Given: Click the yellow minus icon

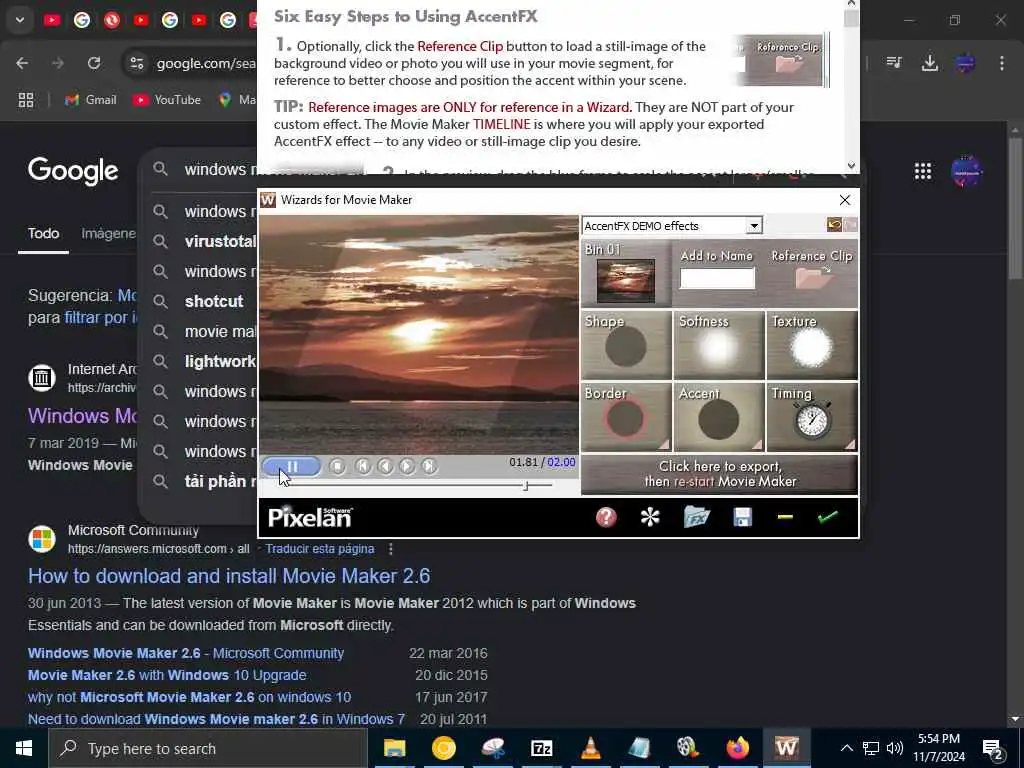Looking at the screenshot, I should [x=785, y=517].
